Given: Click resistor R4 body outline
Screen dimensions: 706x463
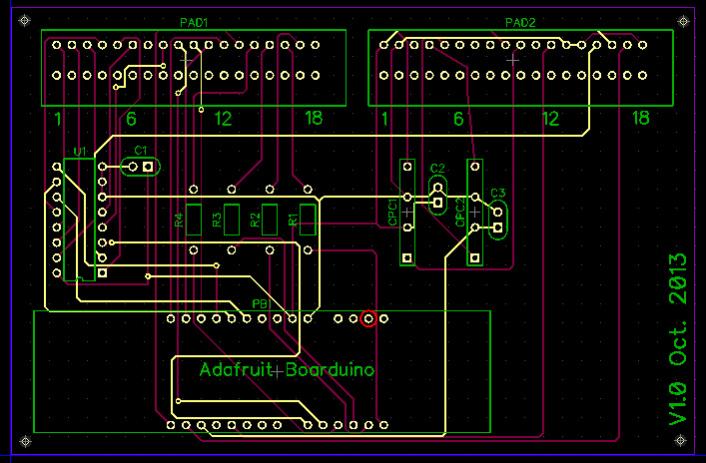Looking at the screenshot, I should (195, 218).
